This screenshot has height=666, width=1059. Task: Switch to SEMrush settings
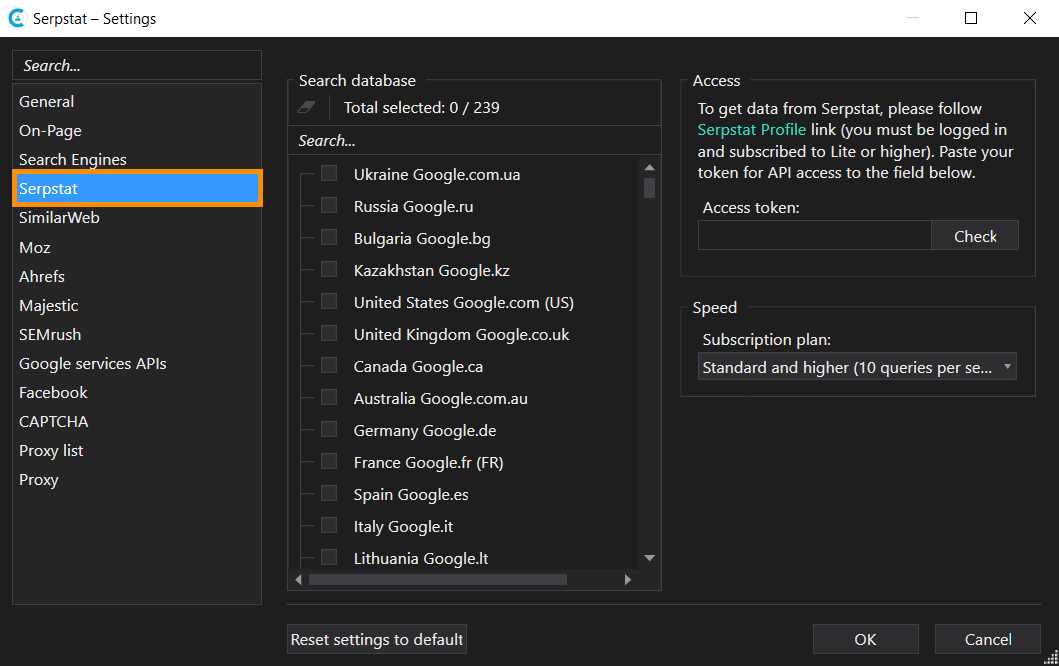(x=136, y=334)
